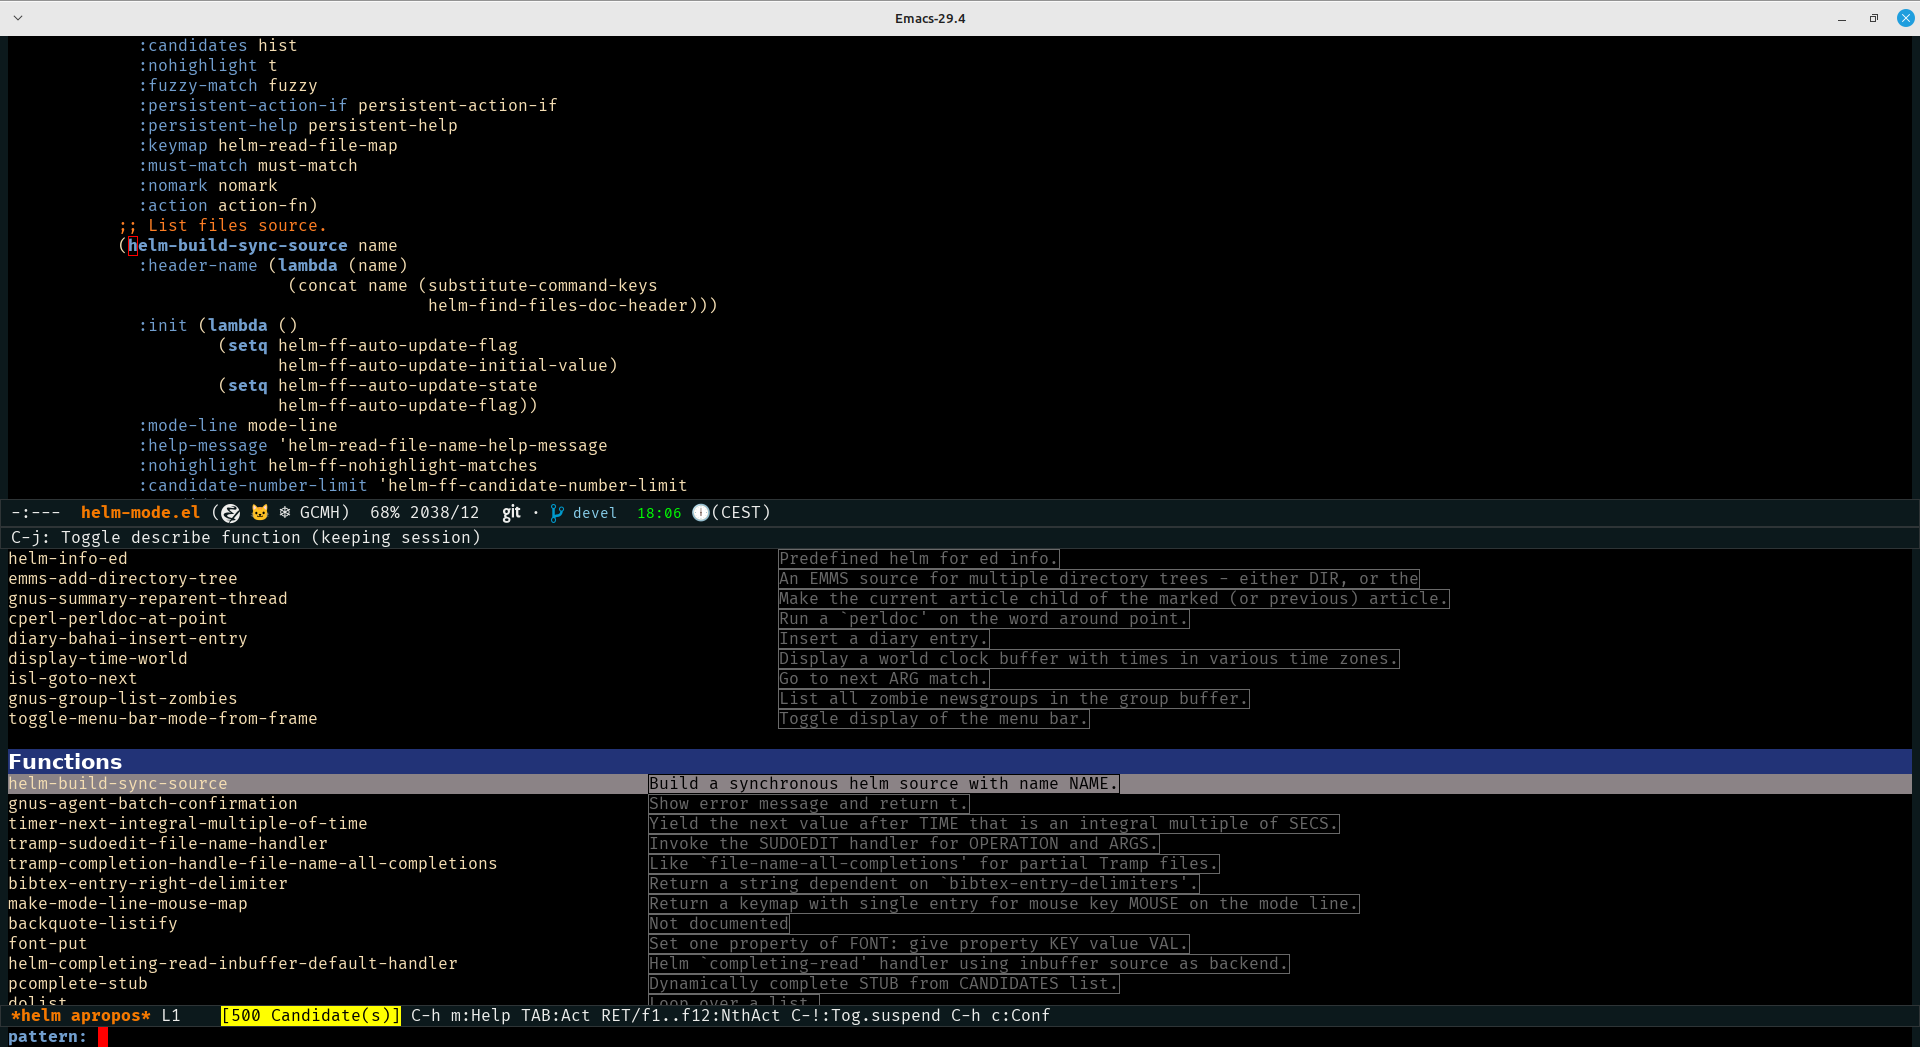1920x1047 pixels.
Task: Click the substitute-command-keys call in code
Action: (543, 286)
